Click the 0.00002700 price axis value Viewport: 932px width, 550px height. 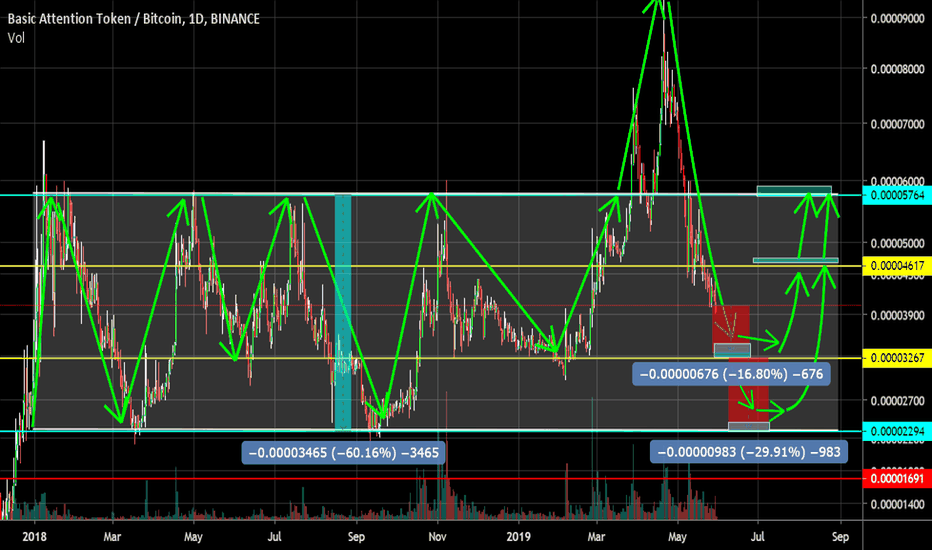(x=898, y=401)
